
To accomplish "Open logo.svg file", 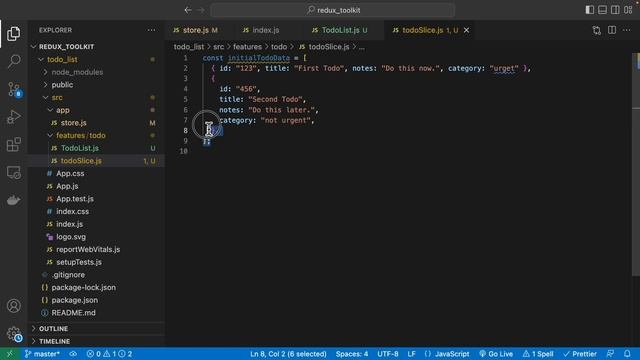I will click(71, 237).
